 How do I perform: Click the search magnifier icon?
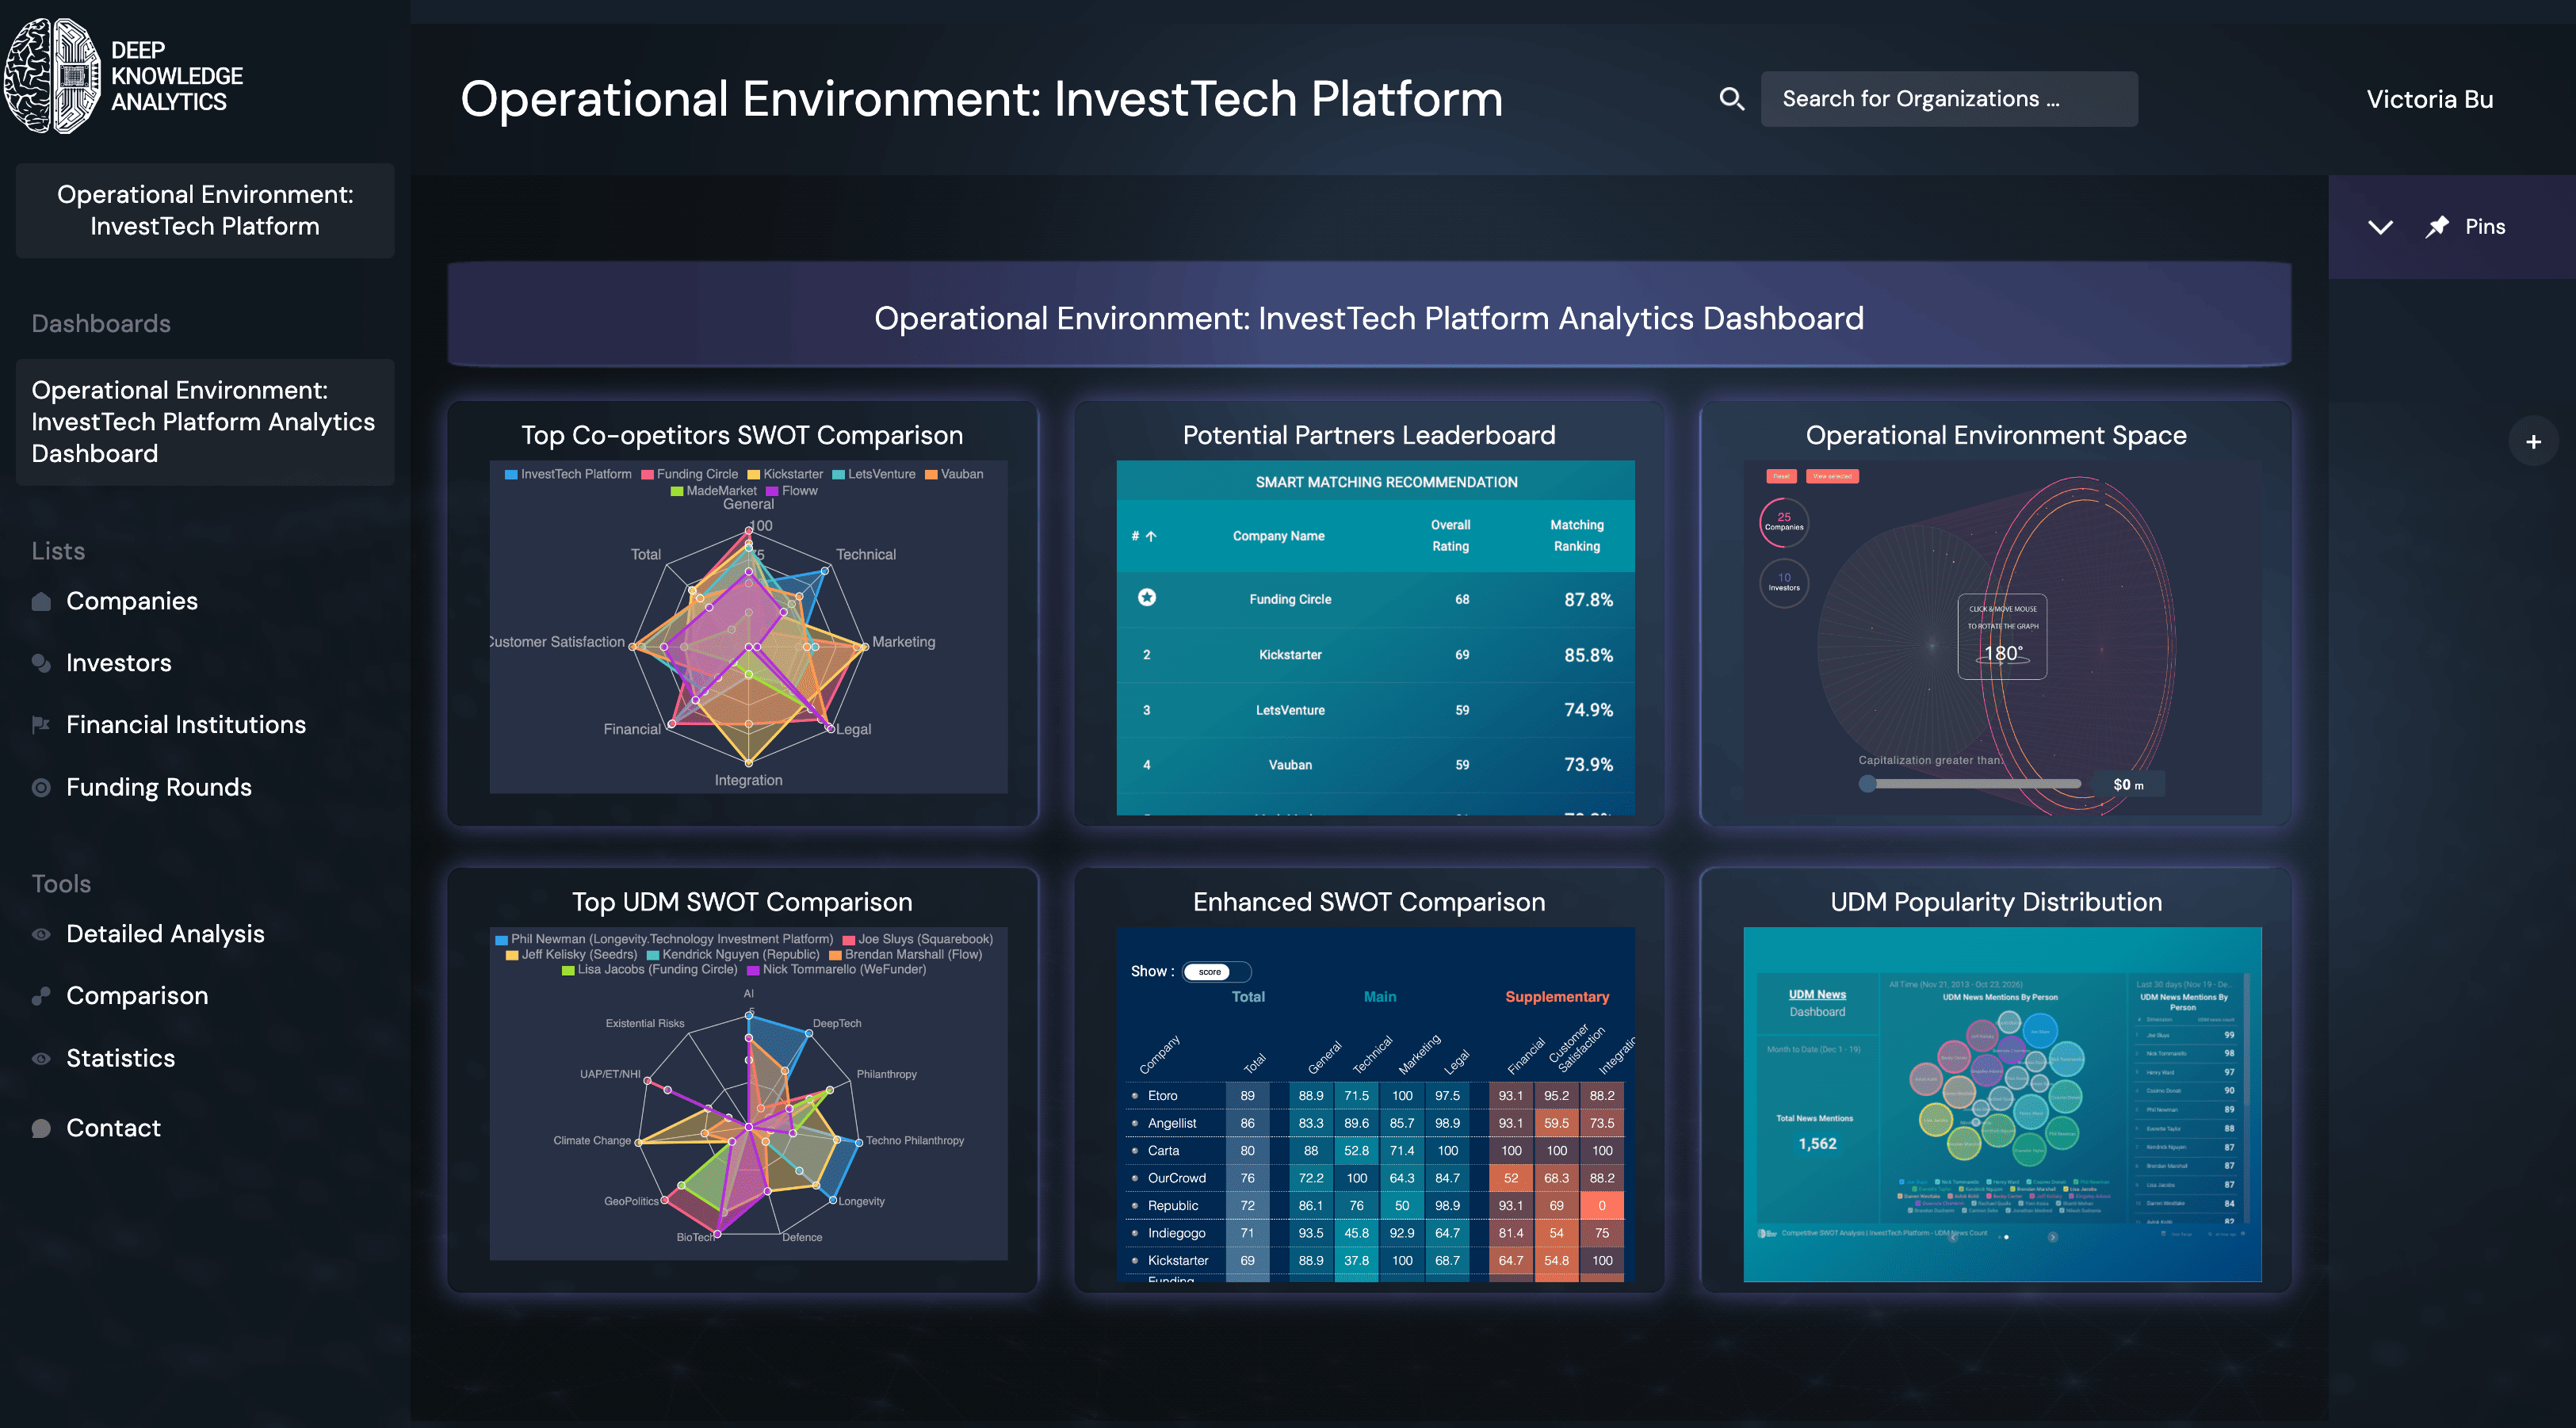point(1731,99)
